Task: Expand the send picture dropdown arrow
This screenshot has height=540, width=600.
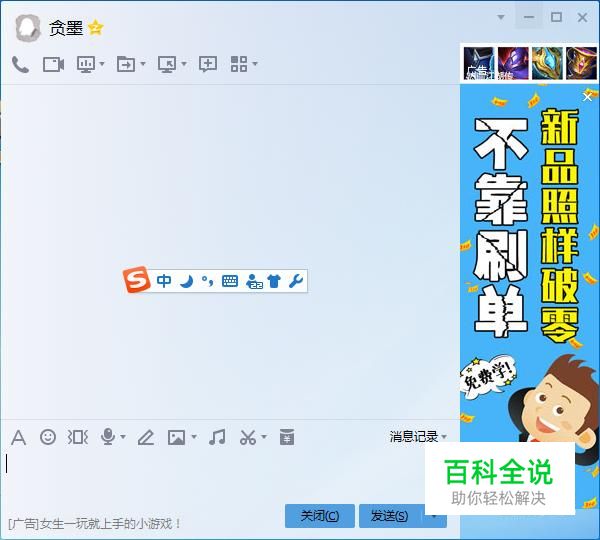Action: coord(194,437)
